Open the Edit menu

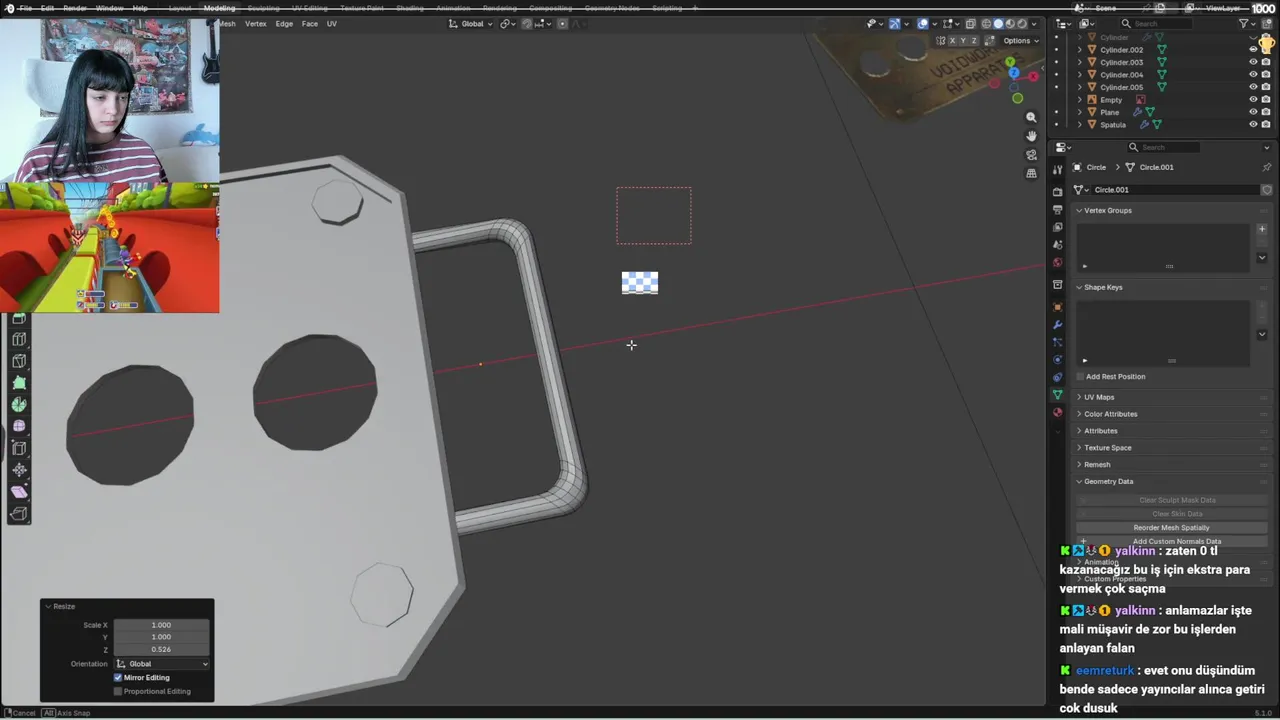tap(47, 8)
